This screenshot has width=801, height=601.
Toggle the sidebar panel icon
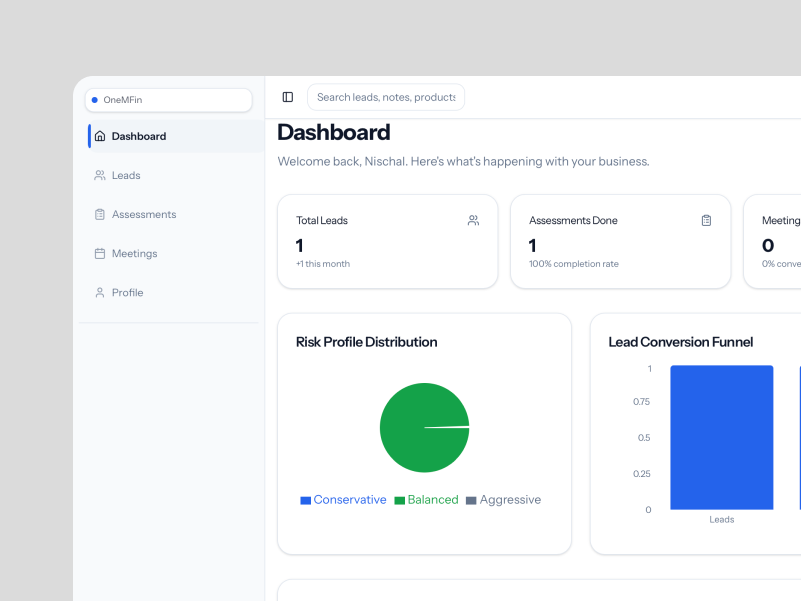click(x=288, y=97)
